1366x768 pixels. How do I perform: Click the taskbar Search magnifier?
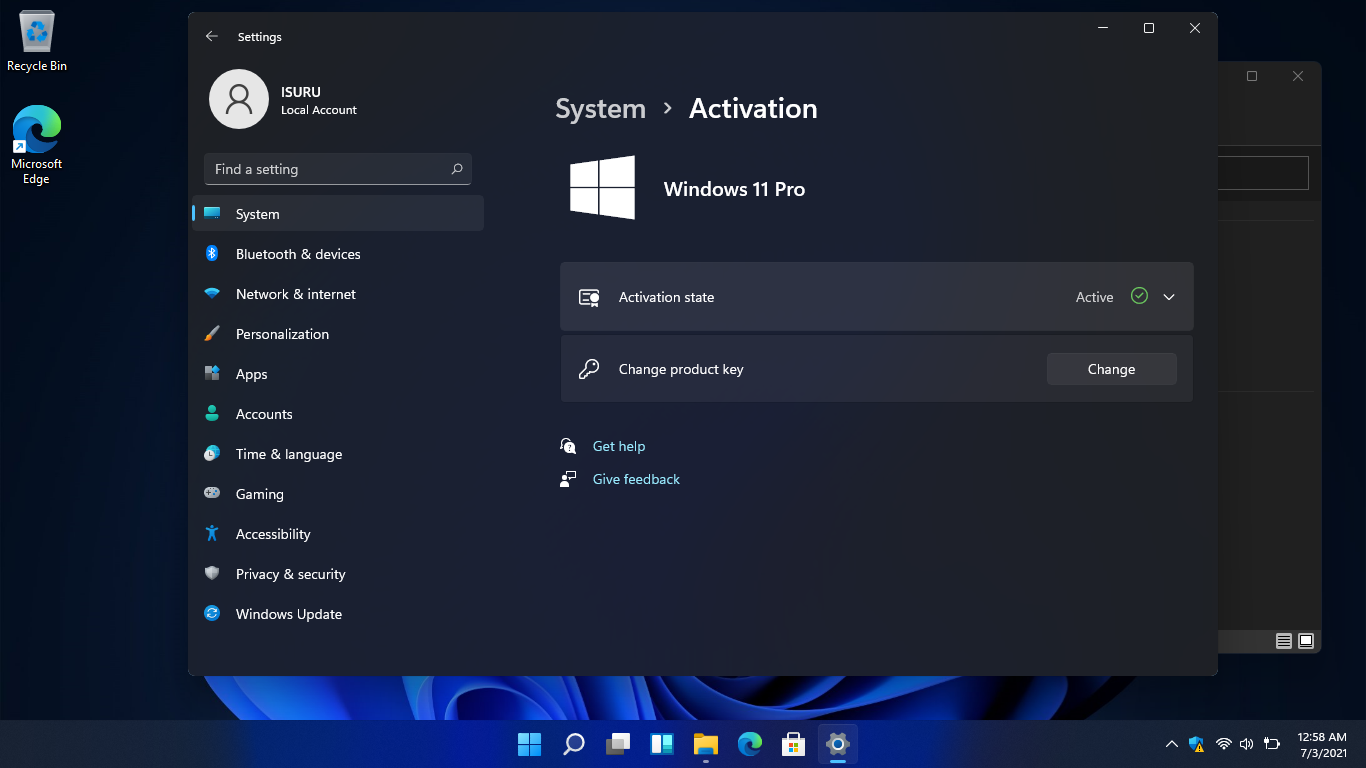[574, 744]
